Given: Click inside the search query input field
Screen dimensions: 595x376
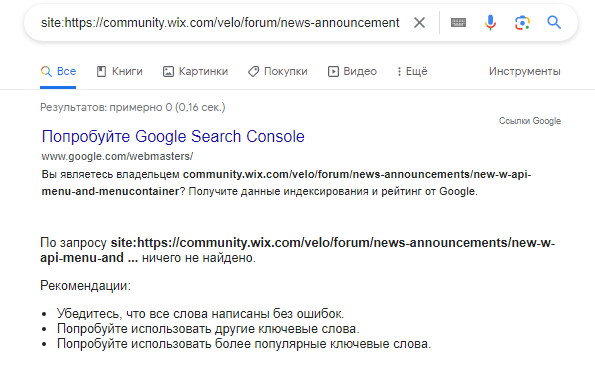Looking at the screenshot, I should click(x=220, y=23).
